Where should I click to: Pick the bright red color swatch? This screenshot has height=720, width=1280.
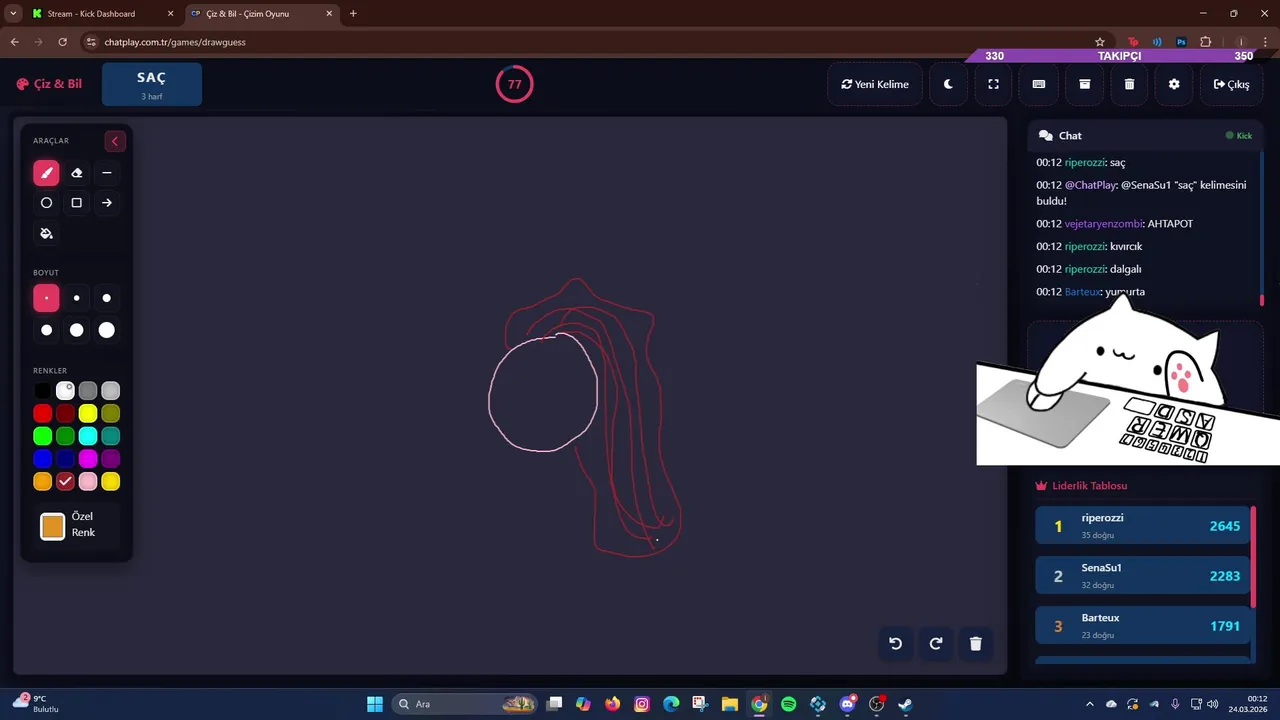coord(42,414)
